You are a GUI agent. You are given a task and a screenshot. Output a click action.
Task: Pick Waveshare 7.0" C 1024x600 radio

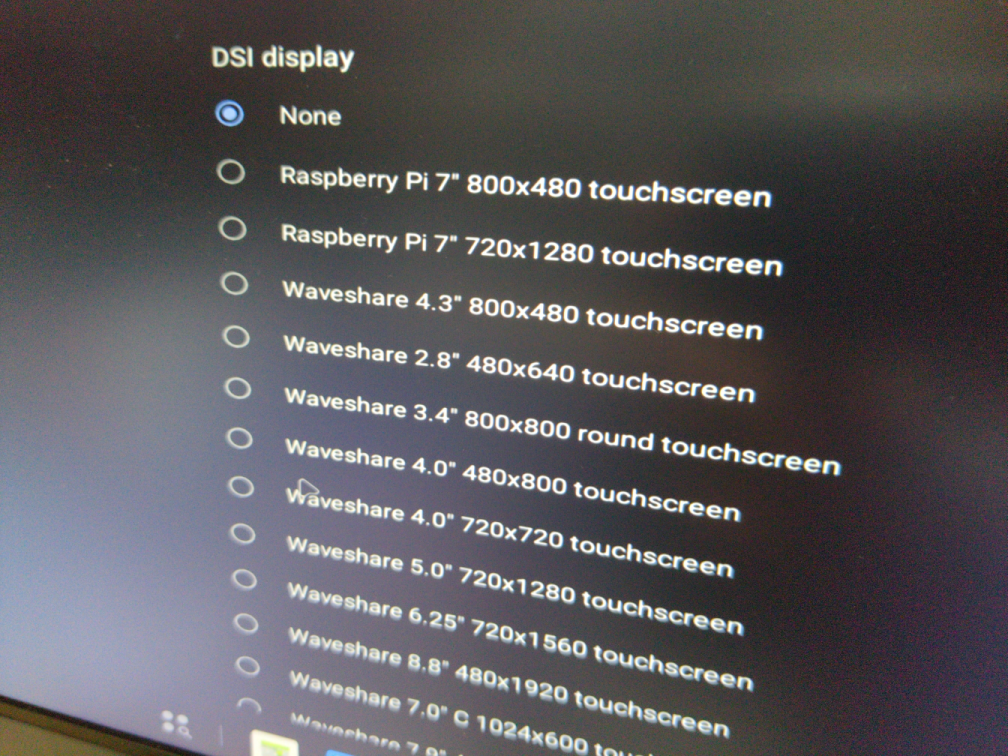[247, 665]
